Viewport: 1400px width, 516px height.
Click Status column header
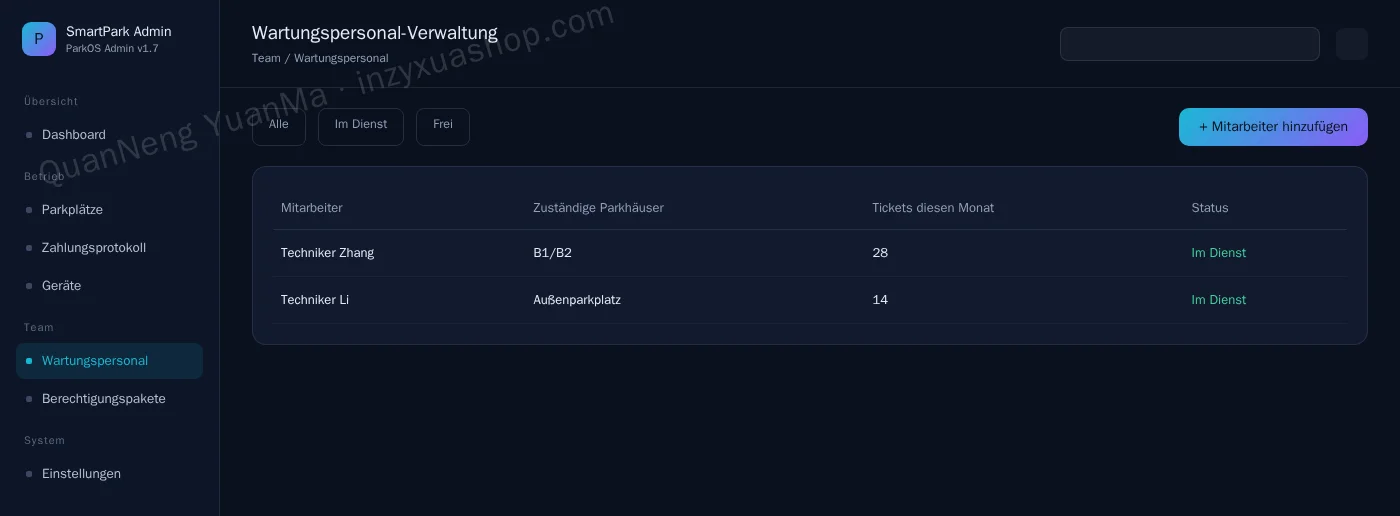coord(1210,208)
